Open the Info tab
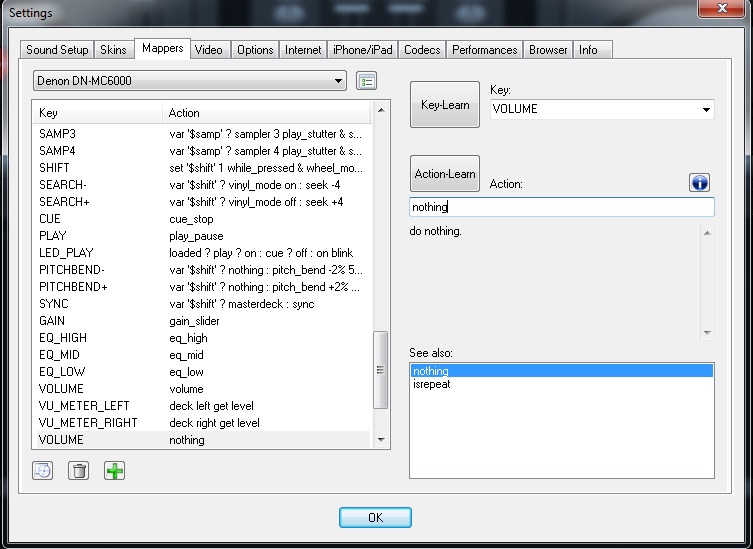753x549 pixels. 592,50
